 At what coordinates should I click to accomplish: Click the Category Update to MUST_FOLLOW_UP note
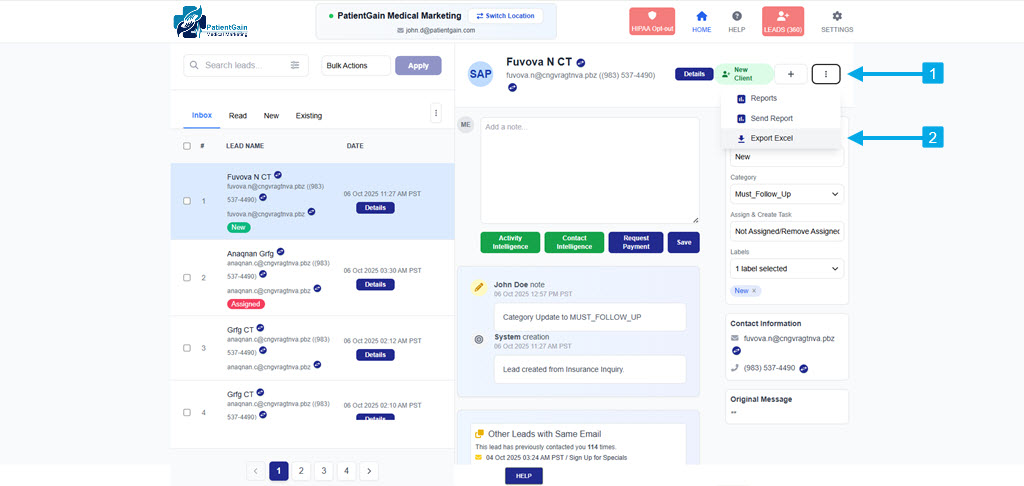coord(590,317)
